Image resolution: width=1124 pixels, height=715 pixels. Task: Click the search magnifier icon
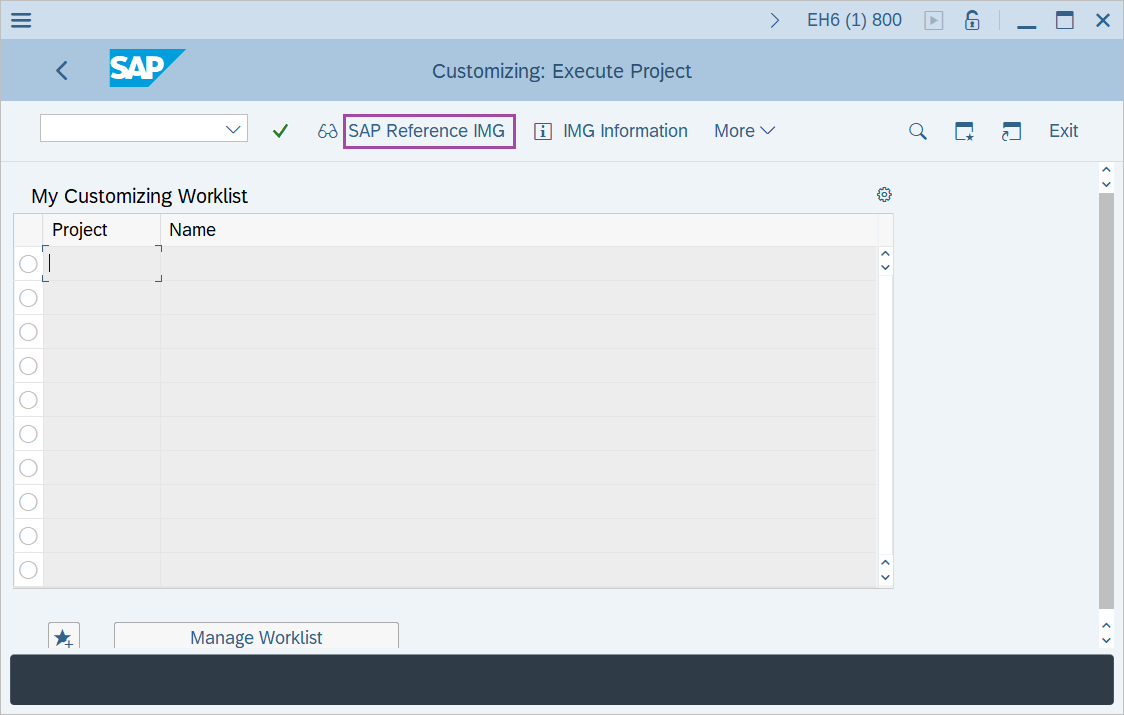(917, 130)
